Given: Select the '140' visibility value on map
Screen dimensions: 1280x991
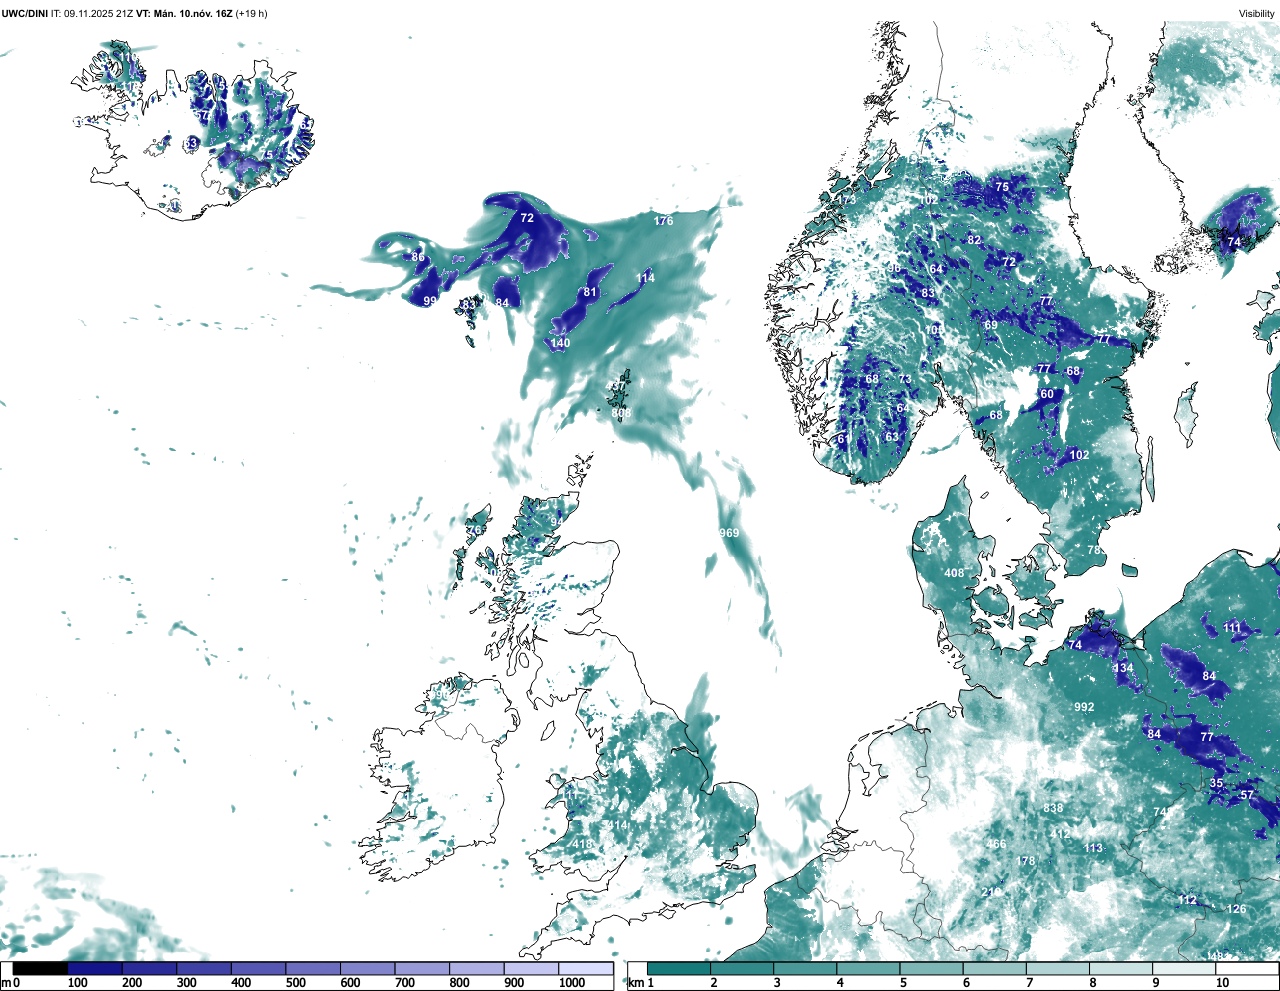Looking at the screenshot, I should 560,343.
